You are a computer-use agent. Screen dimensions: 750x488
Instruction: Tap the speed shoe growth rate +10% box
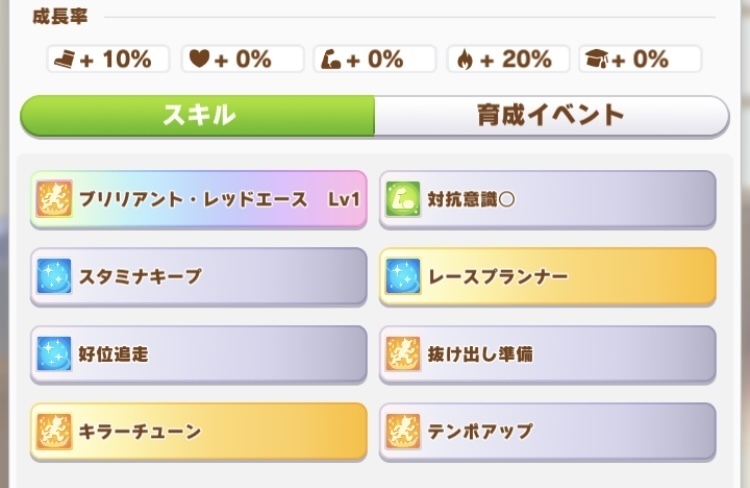[x=108, y=59]
